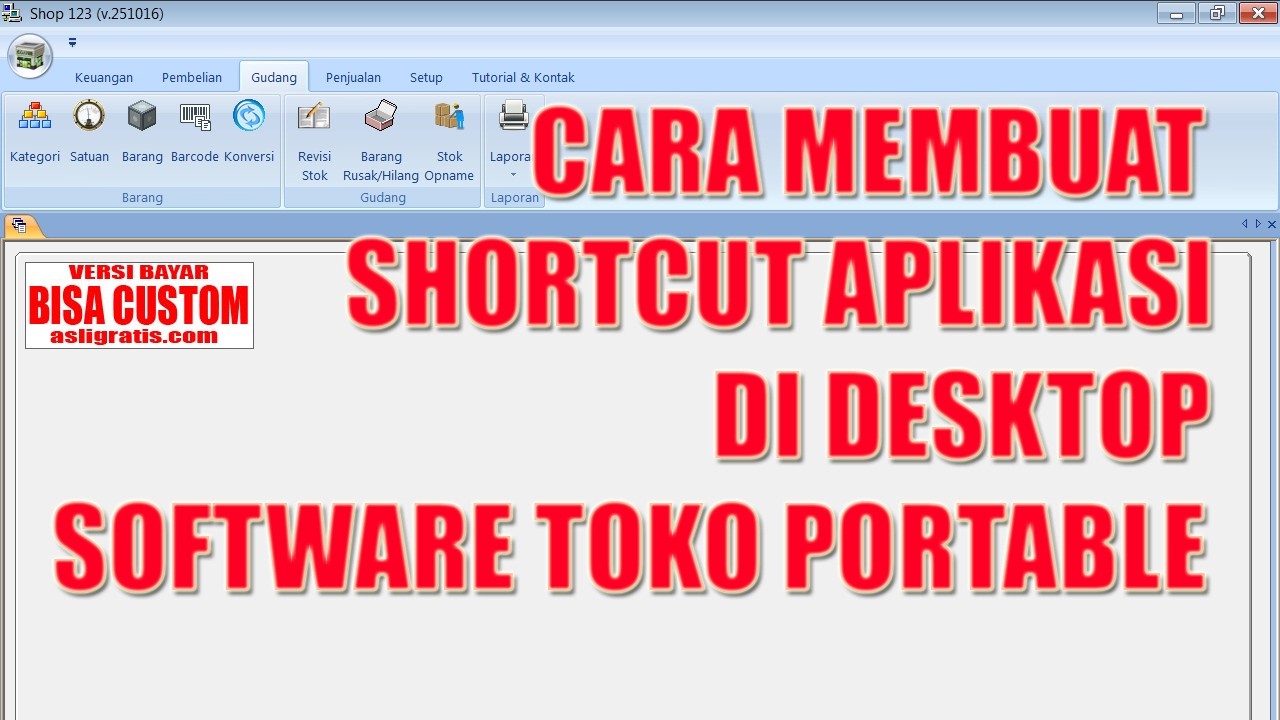The width and height of the screenshot is (1280, 720).
Task: Click the document tab windows icon
Action: (x=20, y=226)
